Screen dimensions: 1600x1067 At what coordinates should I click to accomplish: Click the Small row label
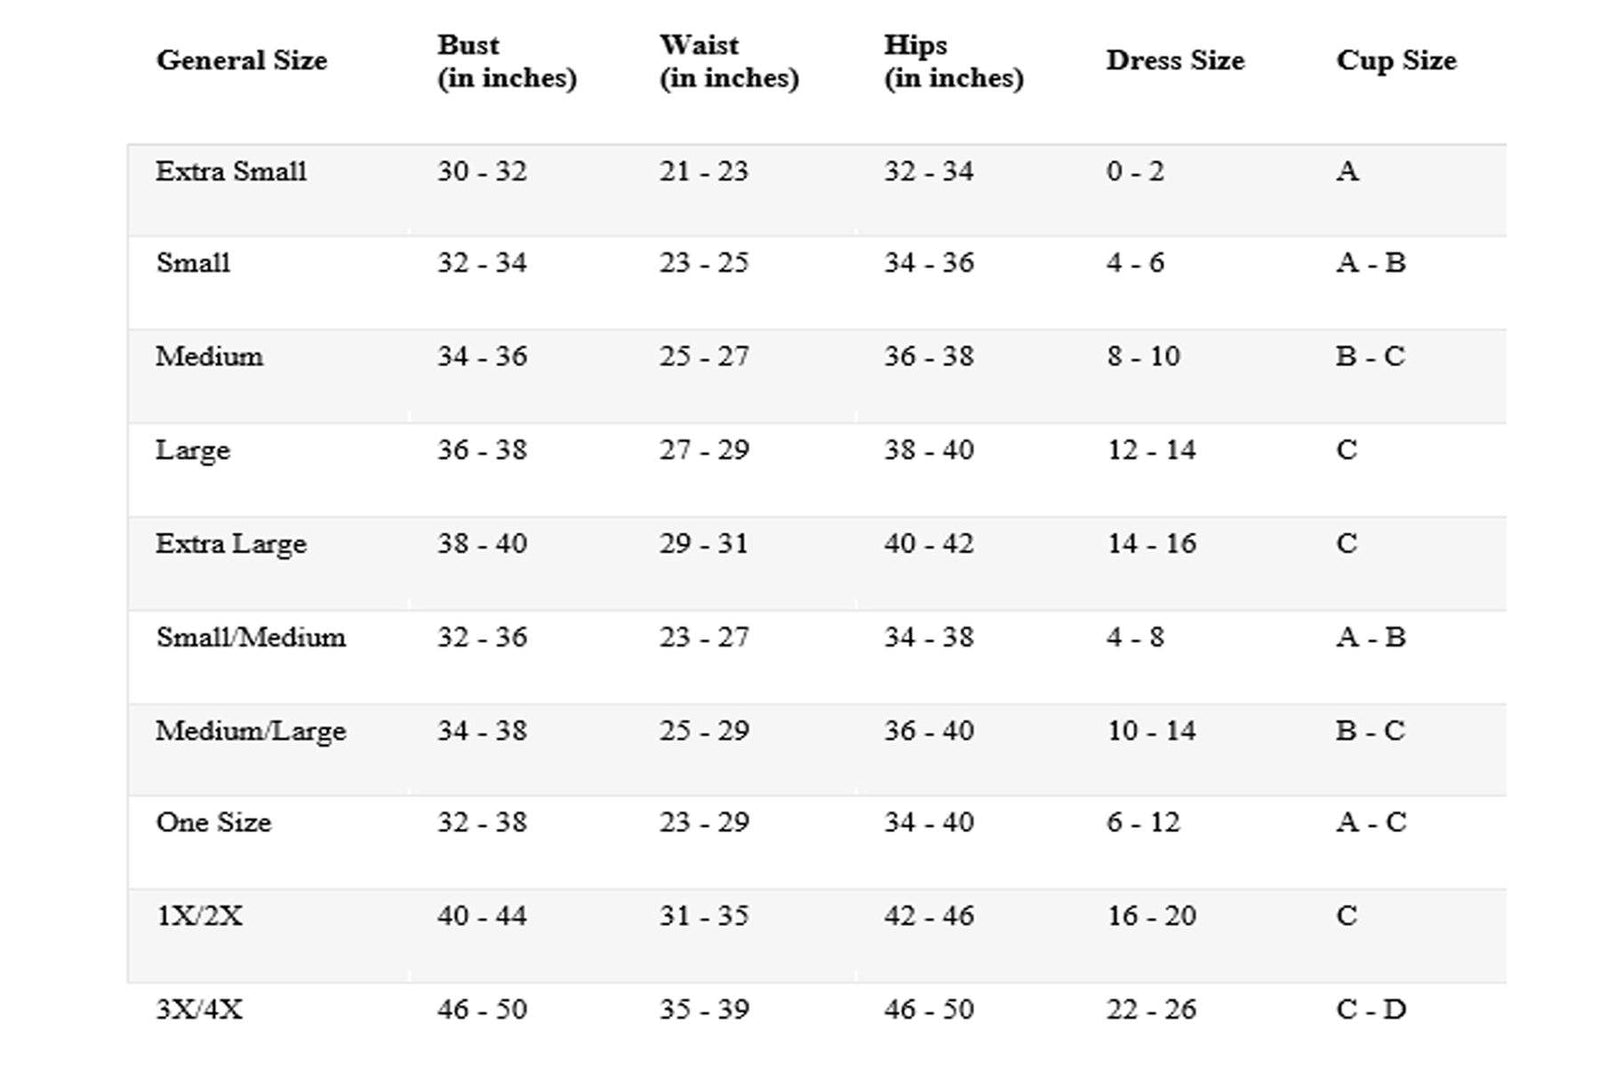(193, 263)
